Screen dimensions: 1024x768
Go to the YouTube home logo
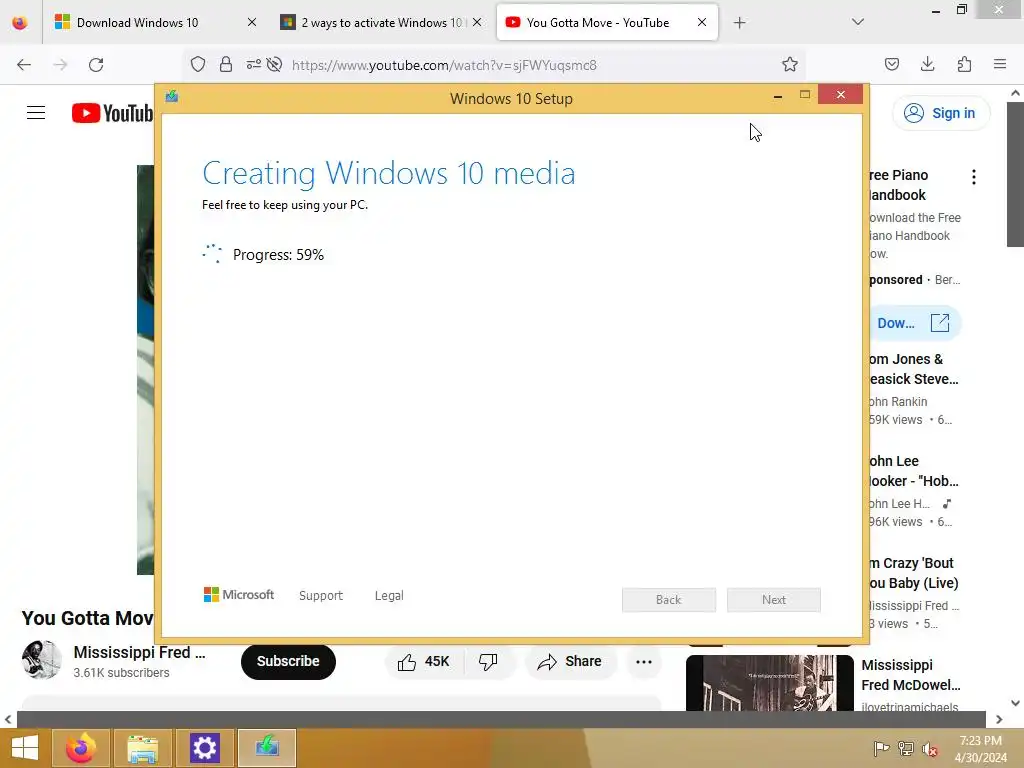tap(112, 113)
